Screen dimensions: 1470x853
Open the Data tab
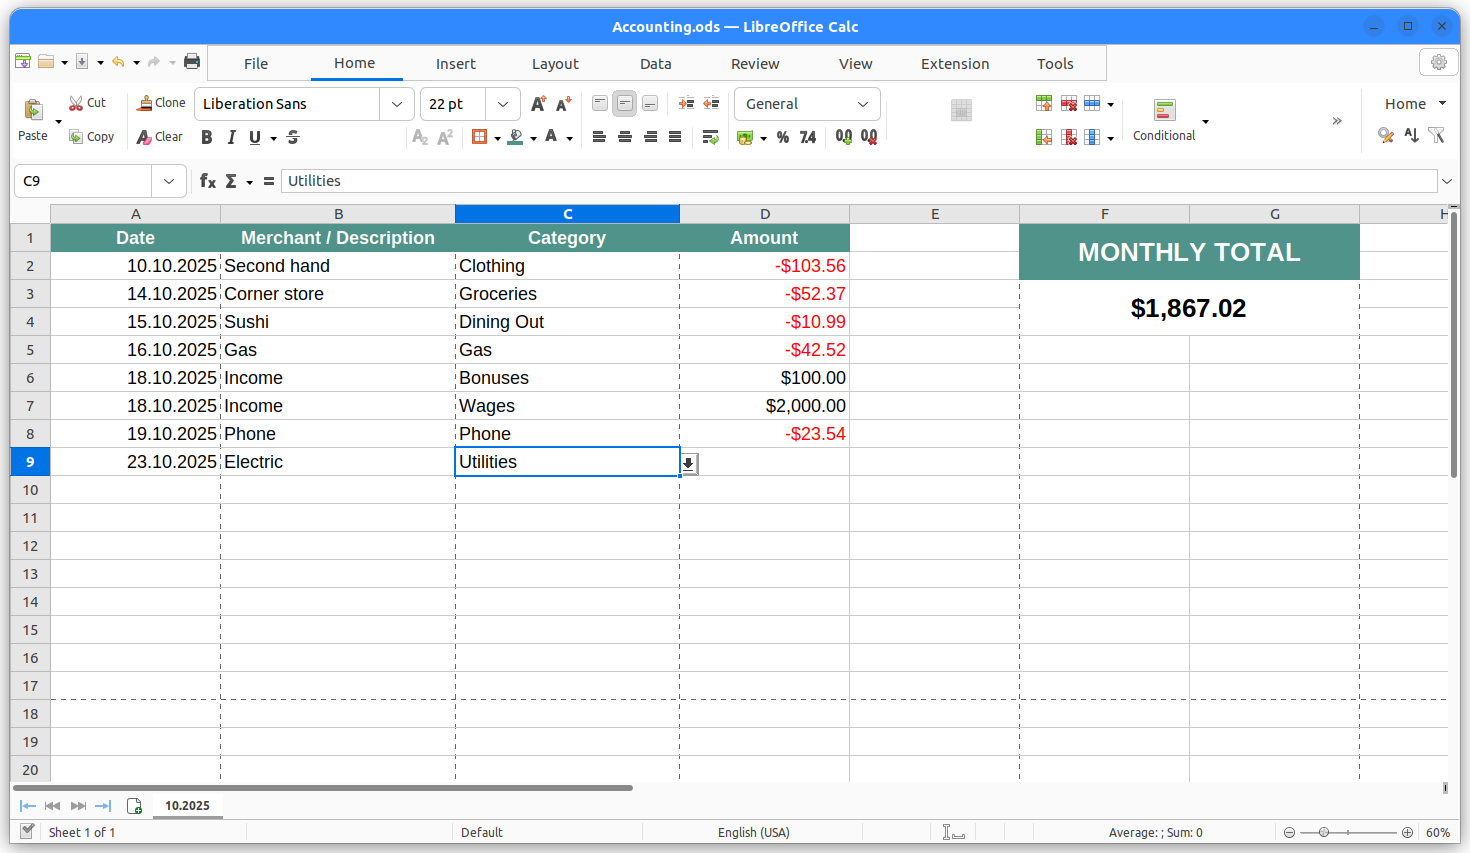point(655,63)
